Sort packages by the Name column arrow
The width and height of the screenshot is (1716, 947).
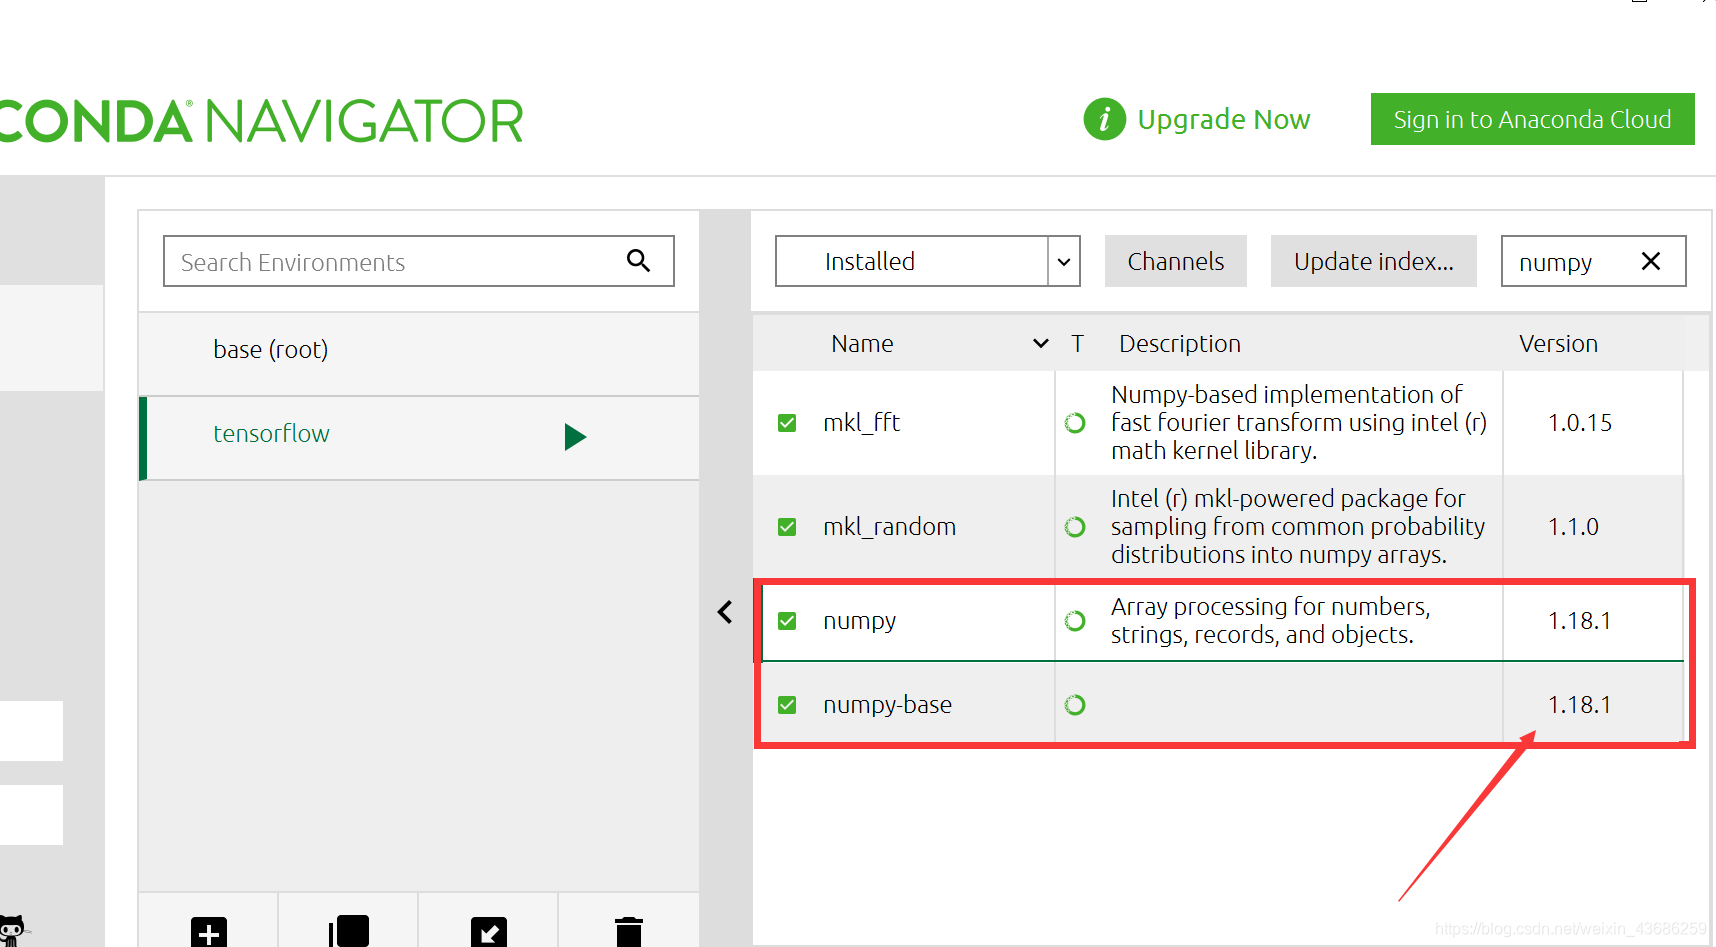pyautogui.click(x=1041, y=344)
